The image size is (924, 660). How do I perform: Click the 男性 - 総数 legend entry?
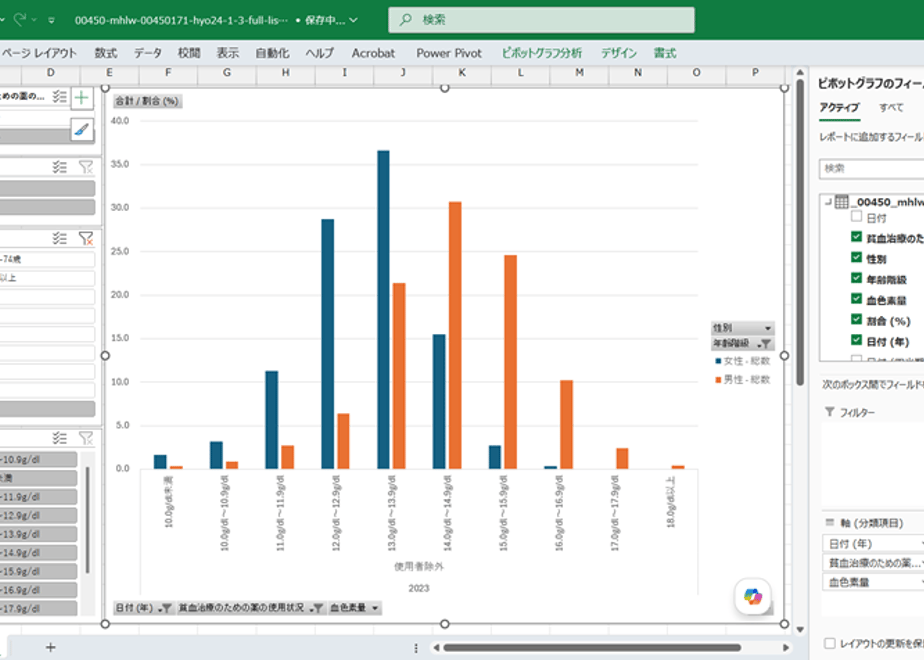742,380
